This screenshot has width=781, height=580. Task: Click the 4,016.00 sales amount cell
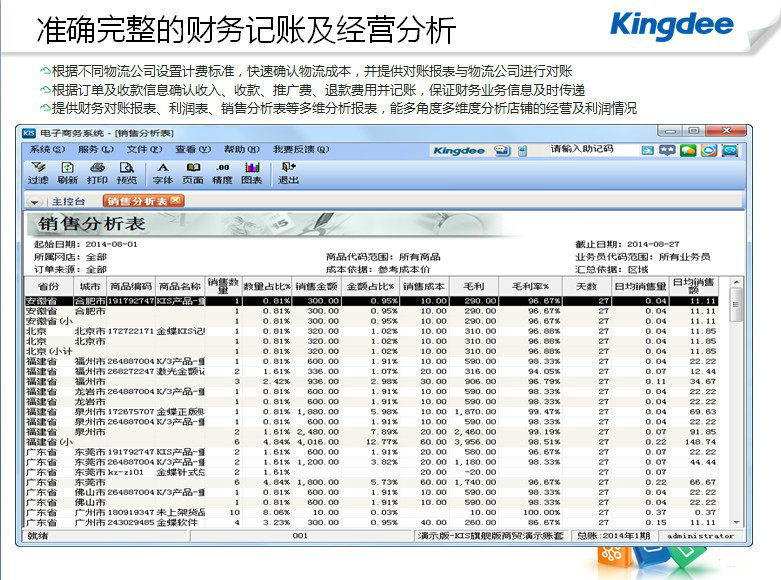click(318, 442)
